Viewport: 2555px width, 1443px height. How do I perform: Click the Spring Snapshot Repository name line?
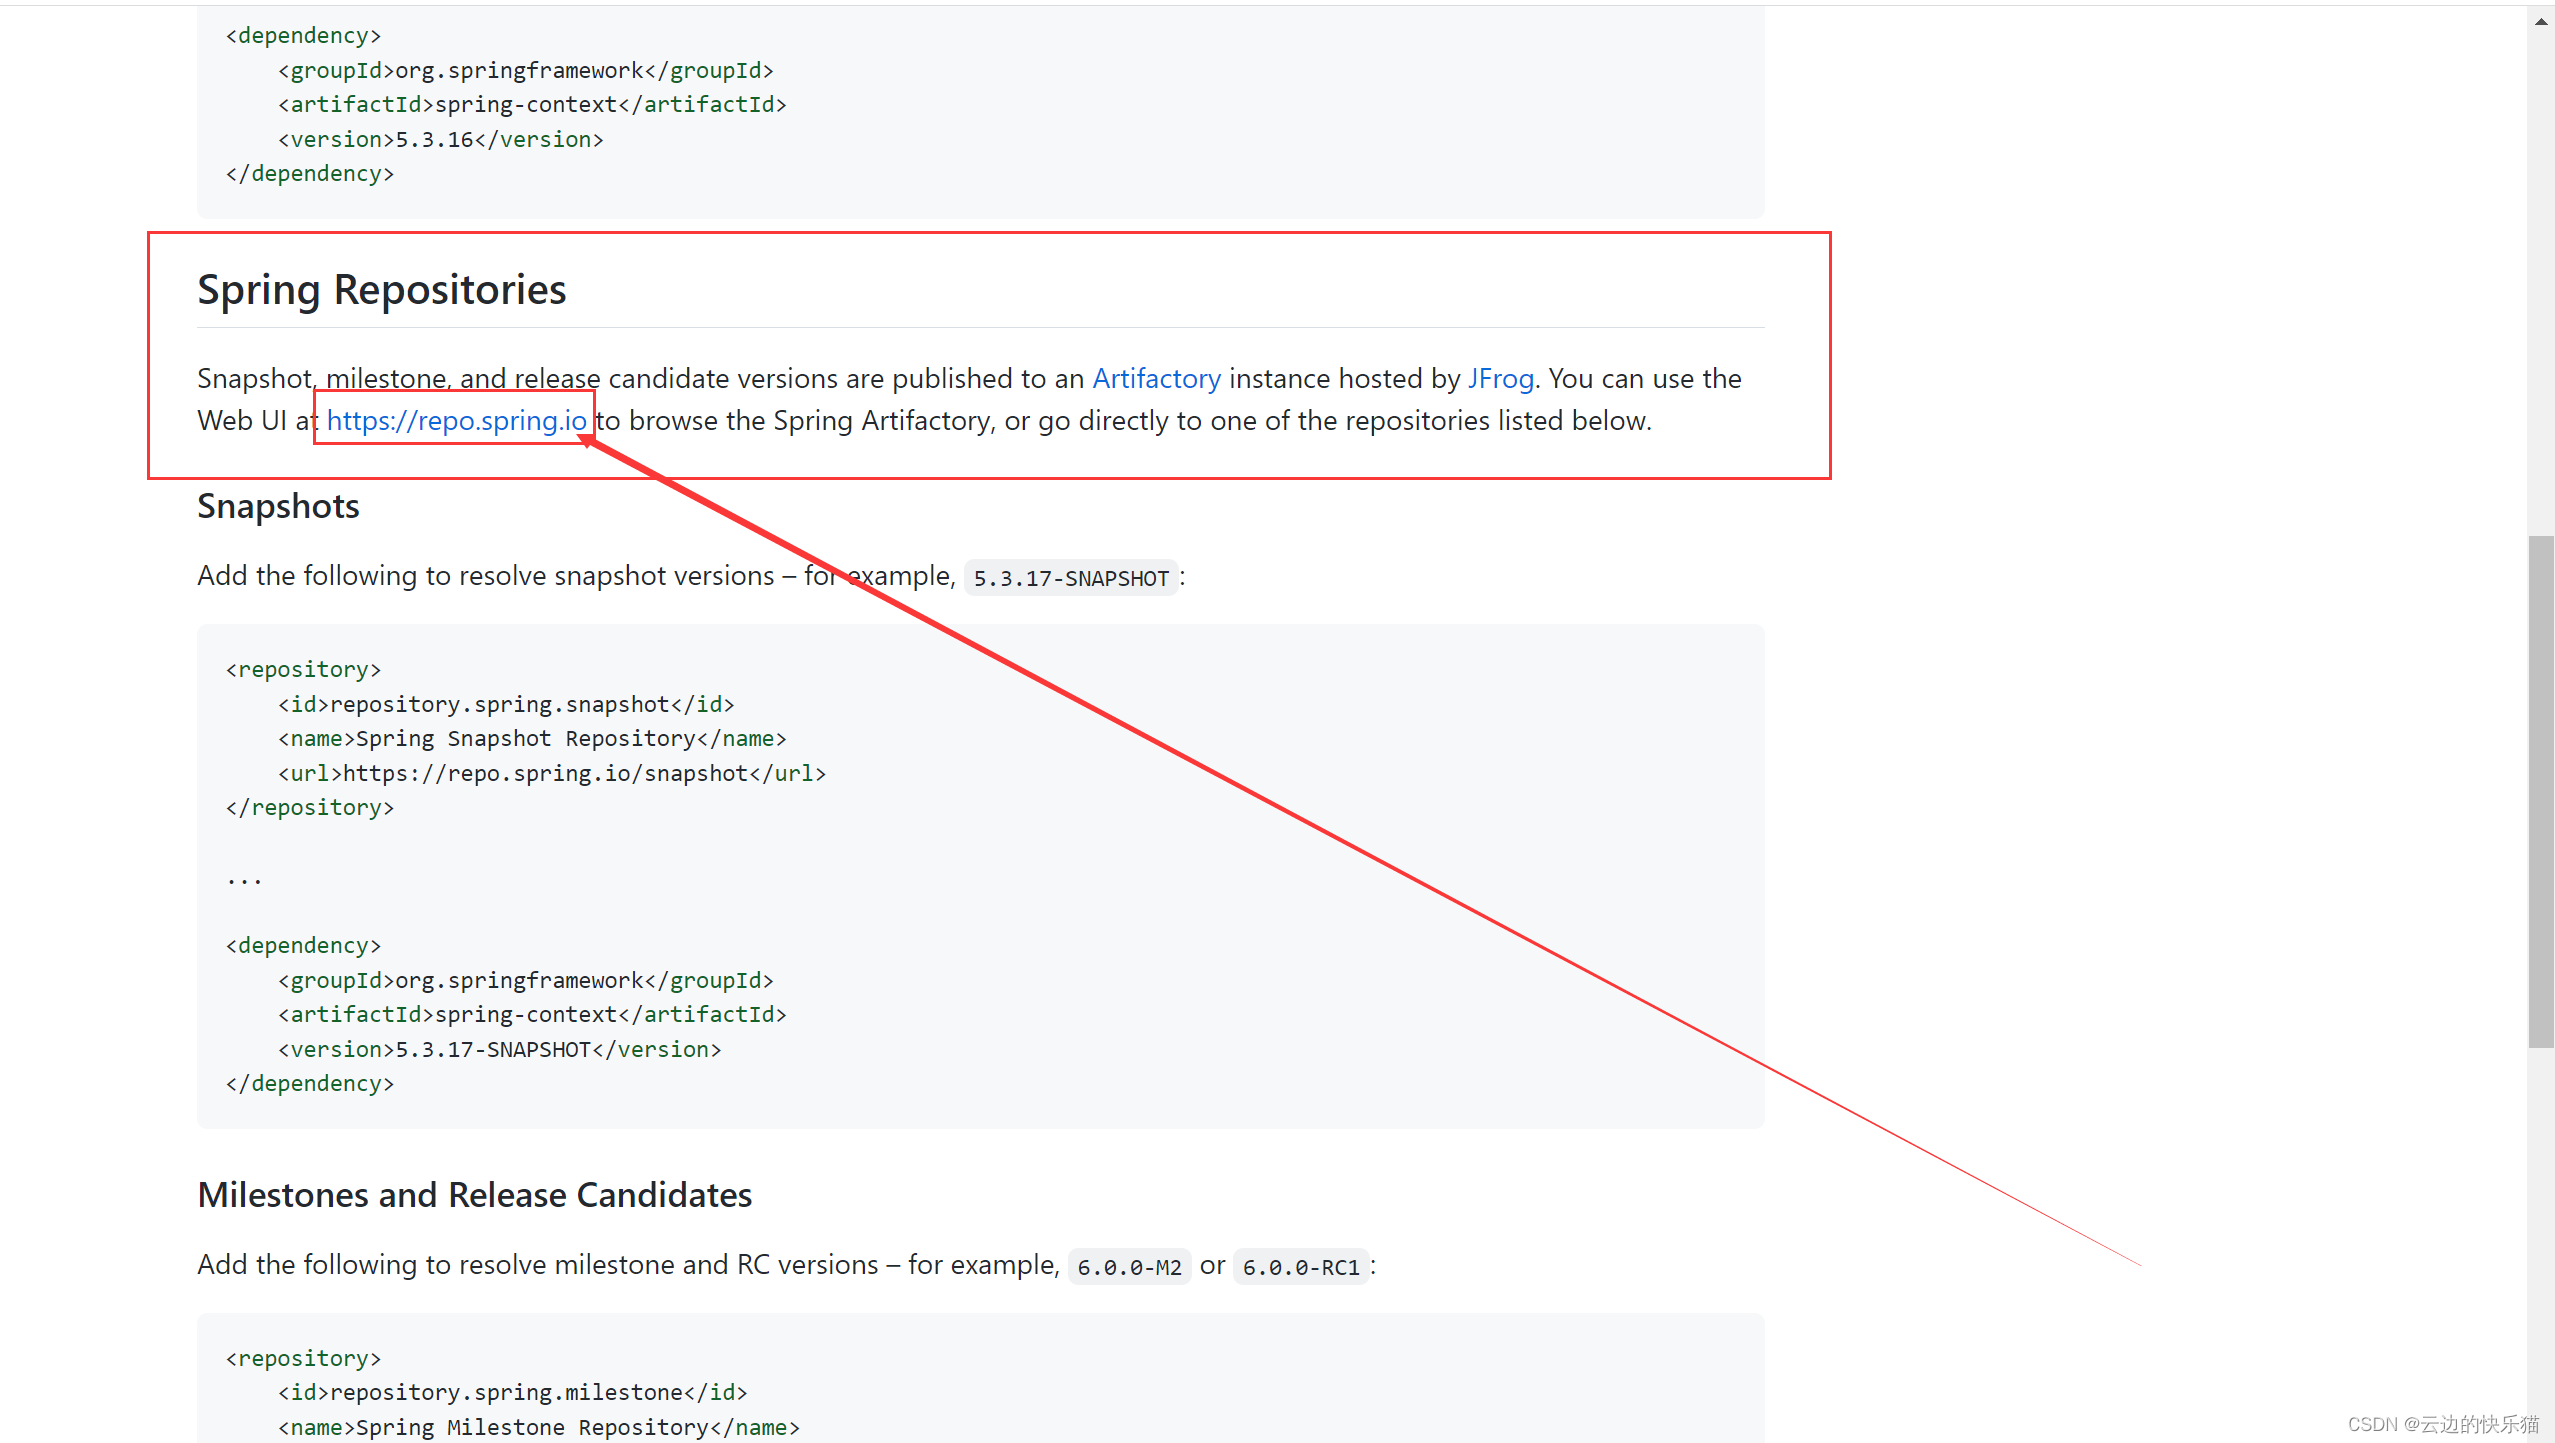pyautogui.click(x=532, y=738)
